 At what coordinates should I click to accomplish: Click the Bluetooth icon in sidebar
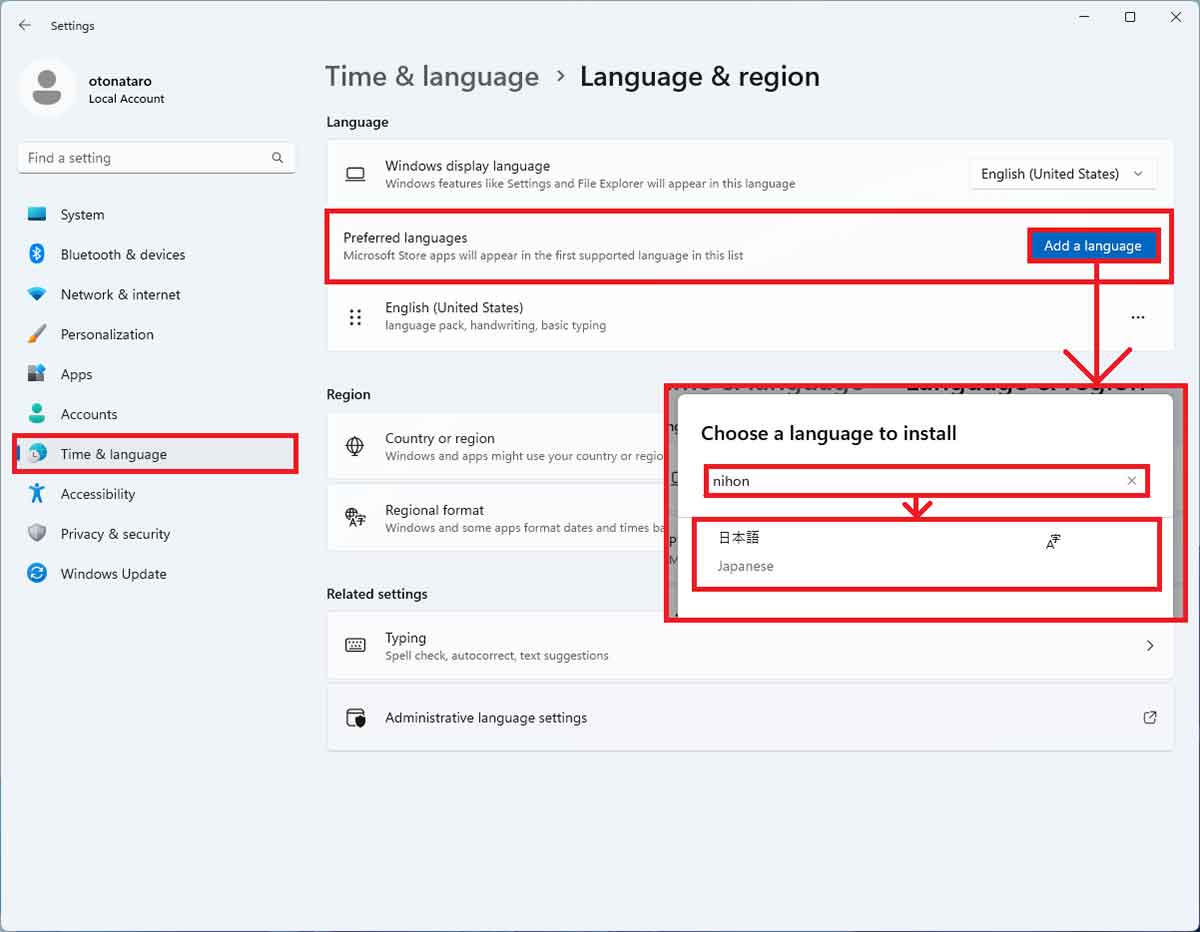pyautogui.click(x=37, y=254)
